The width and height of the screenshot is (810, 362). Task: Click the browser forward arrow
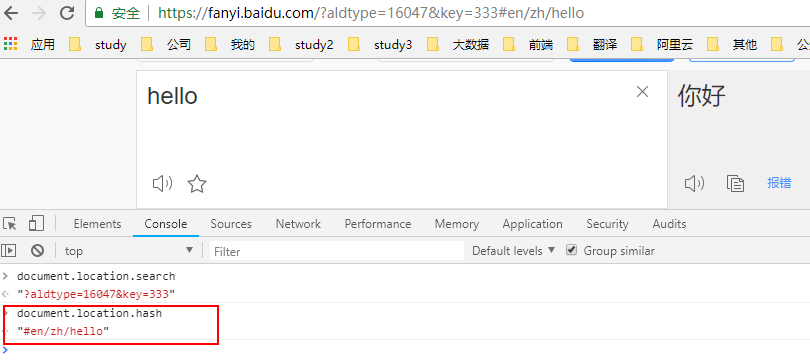[x=39, y=13]
